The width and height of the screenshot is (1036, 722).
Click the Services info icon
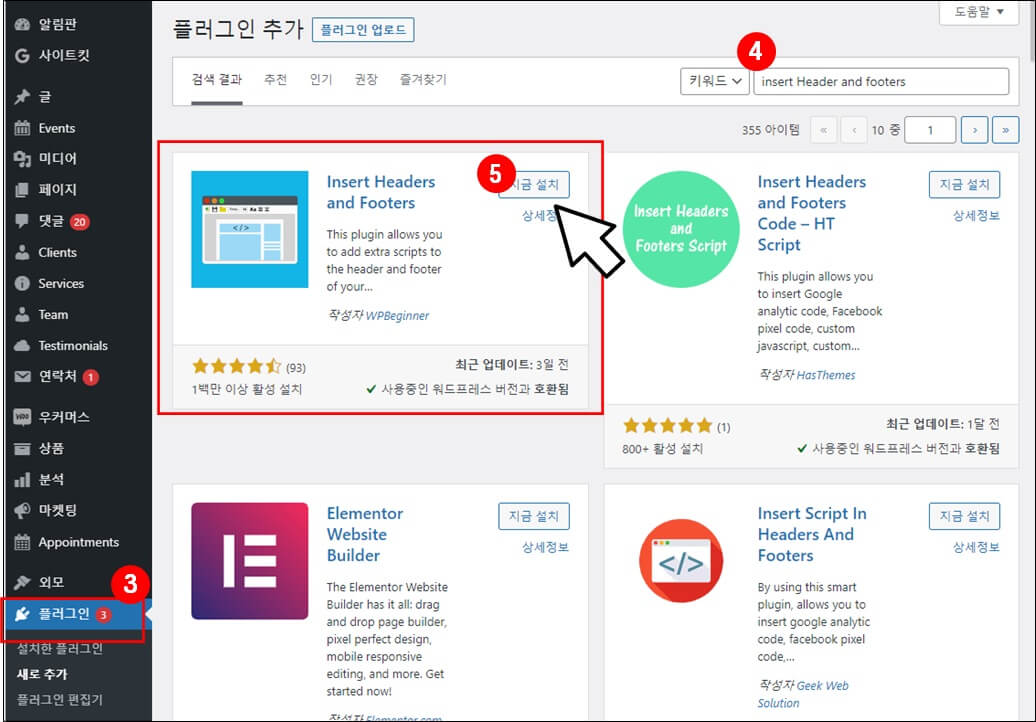pyautogui.click(x=22, y=283)
